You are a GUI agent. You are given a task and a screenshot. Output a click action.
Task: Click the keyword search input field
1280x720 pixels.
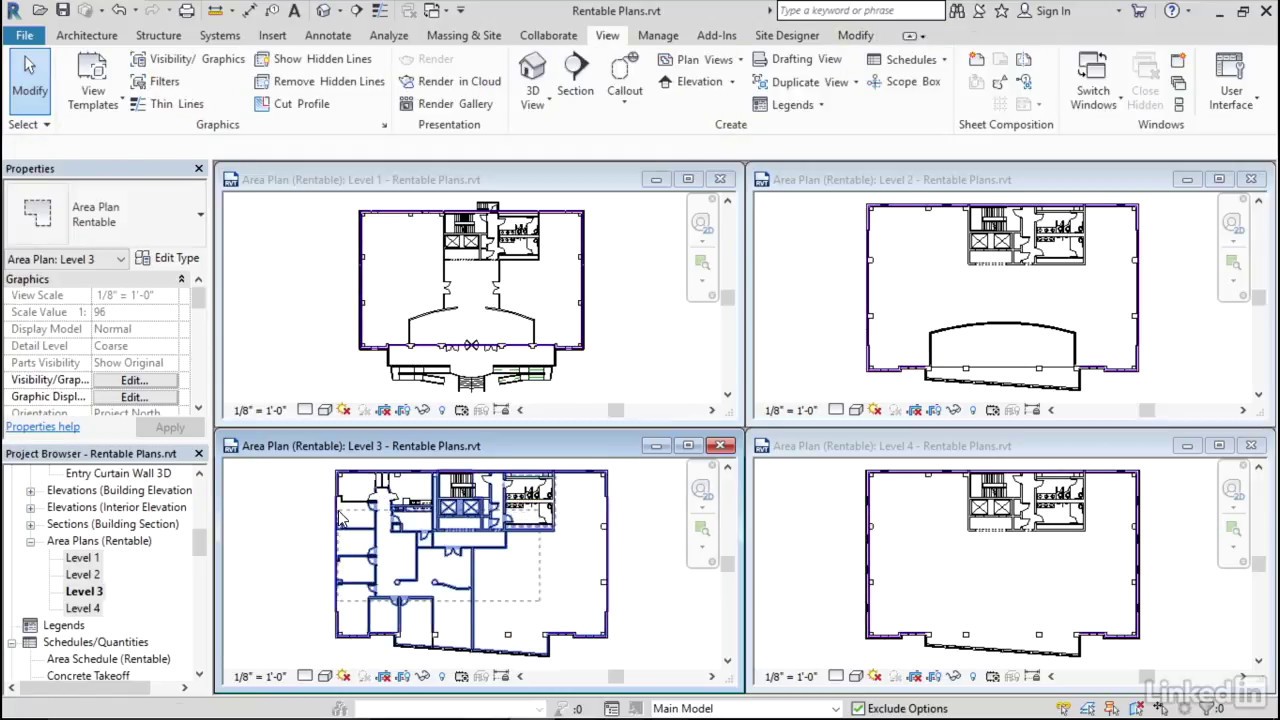861,11
